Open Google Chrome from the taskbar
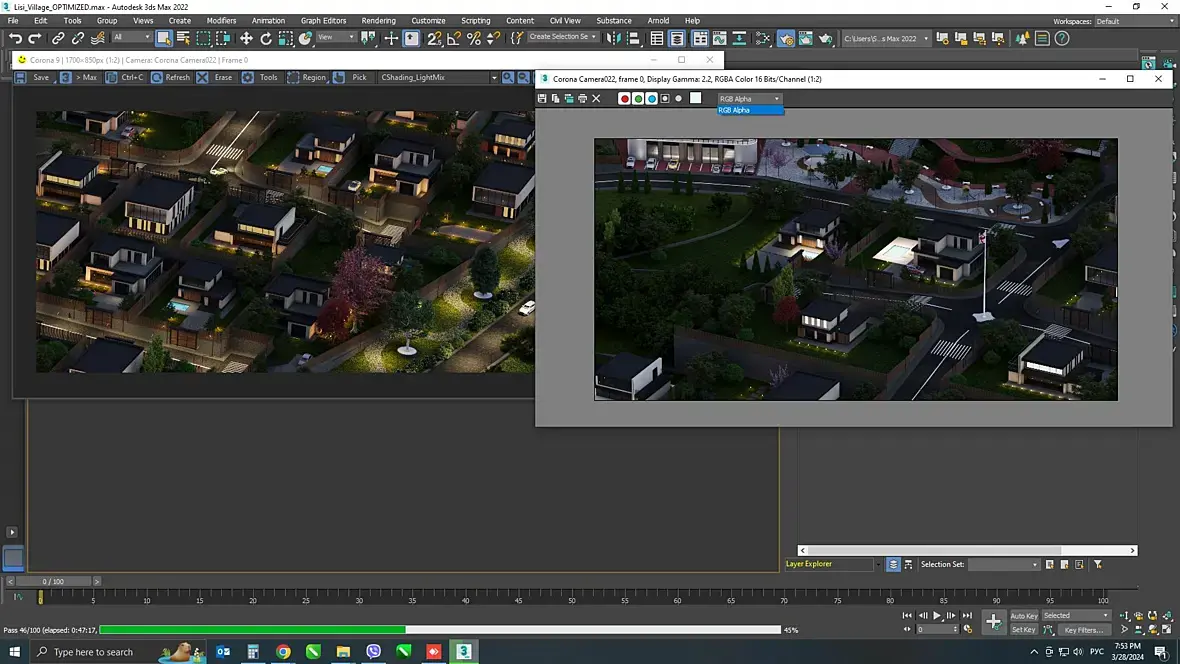The image size is (1180, 664). [x=283, y=652]
